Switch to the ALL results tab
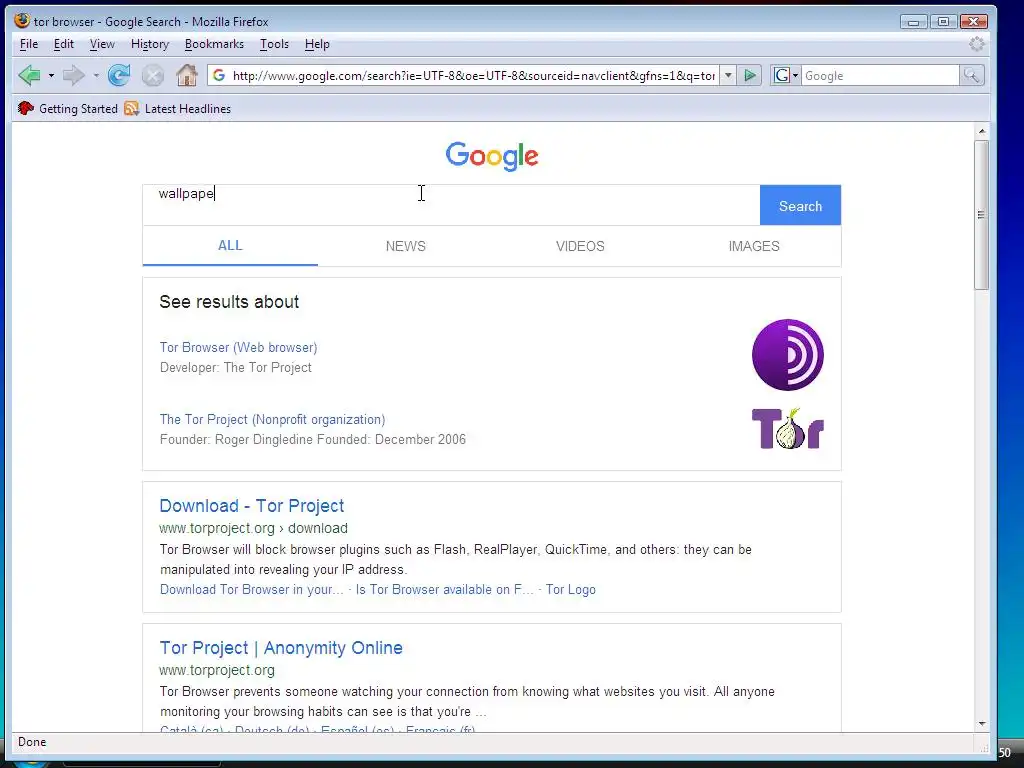Screen dimensions: 1024x768 230,246
